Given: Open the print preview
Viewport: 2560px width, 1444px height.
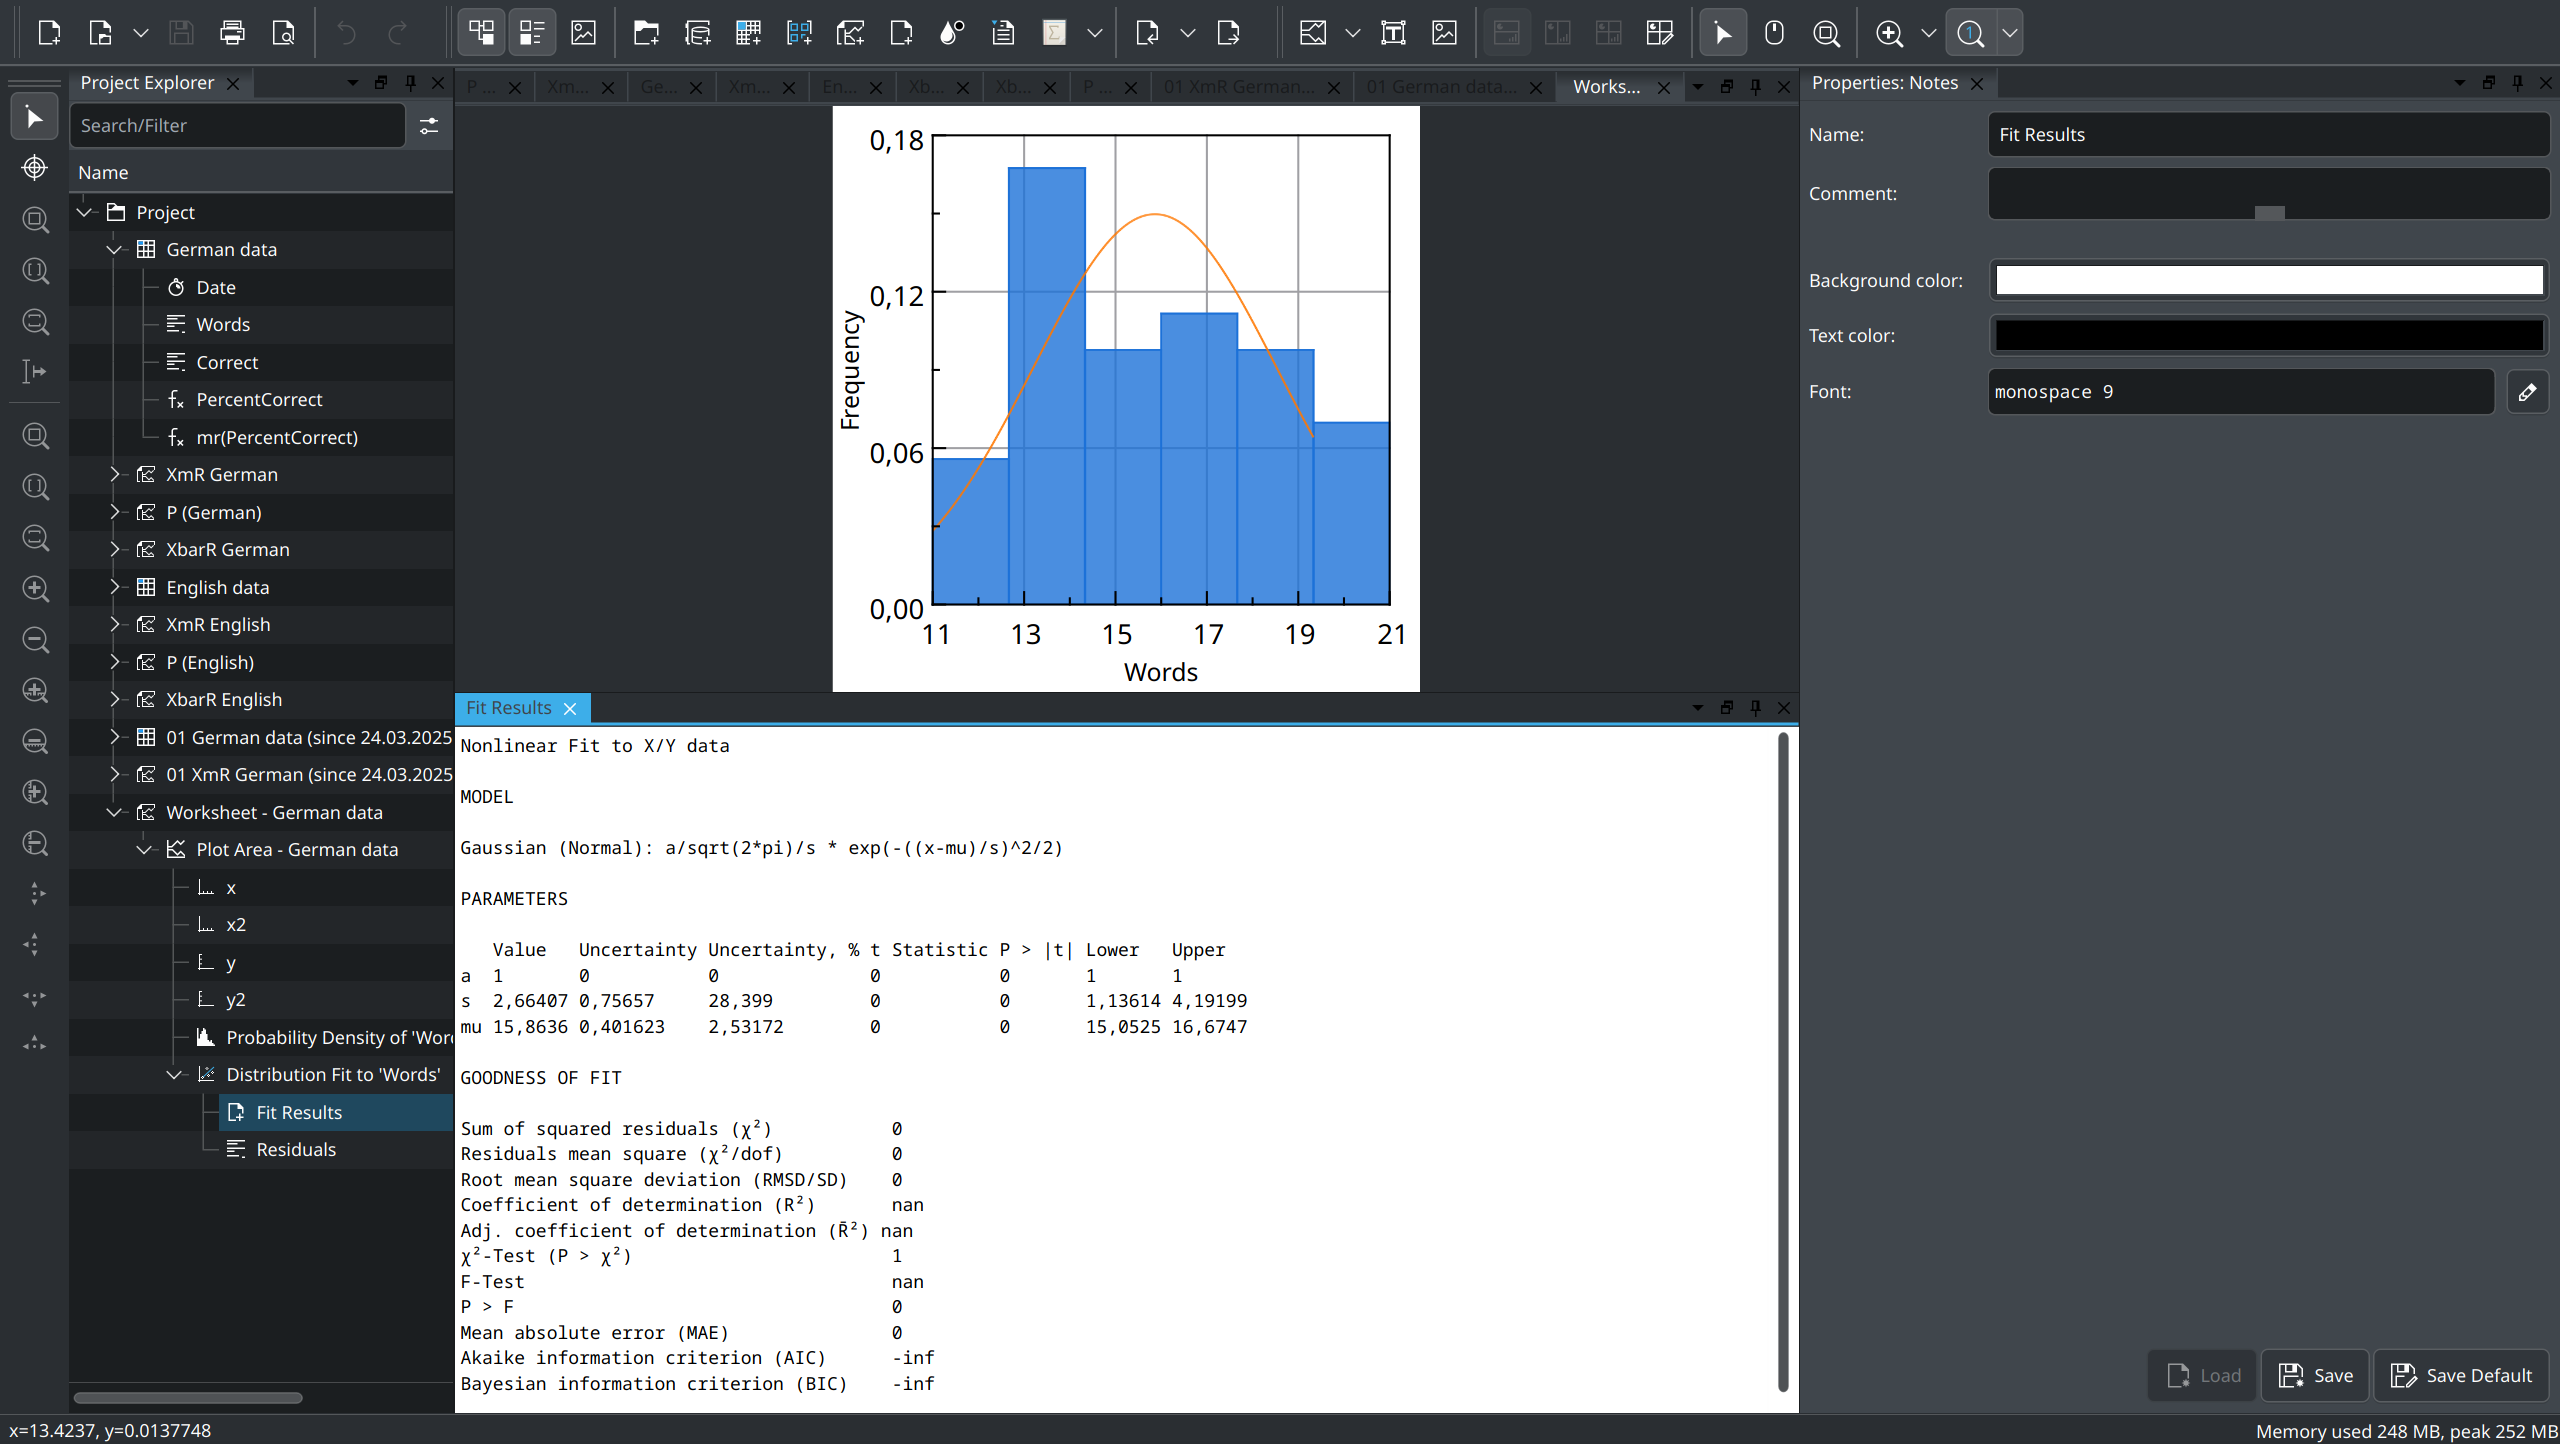Looking at the screenshot, I should click(x=283, y=32).
